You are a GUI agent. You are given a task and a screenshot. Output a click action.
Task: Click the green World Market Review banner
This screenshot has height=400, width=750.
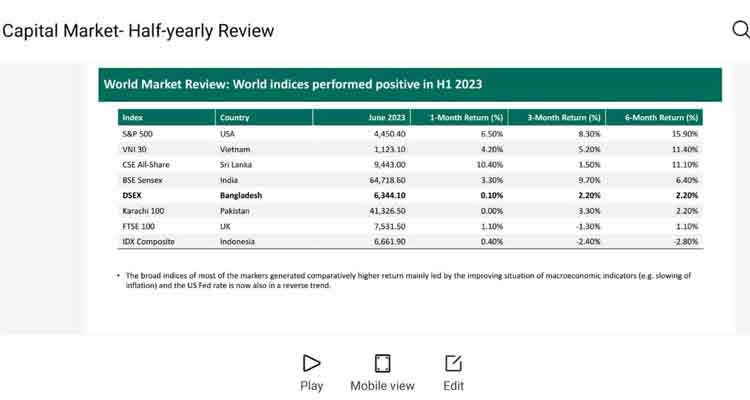[409, 84]
